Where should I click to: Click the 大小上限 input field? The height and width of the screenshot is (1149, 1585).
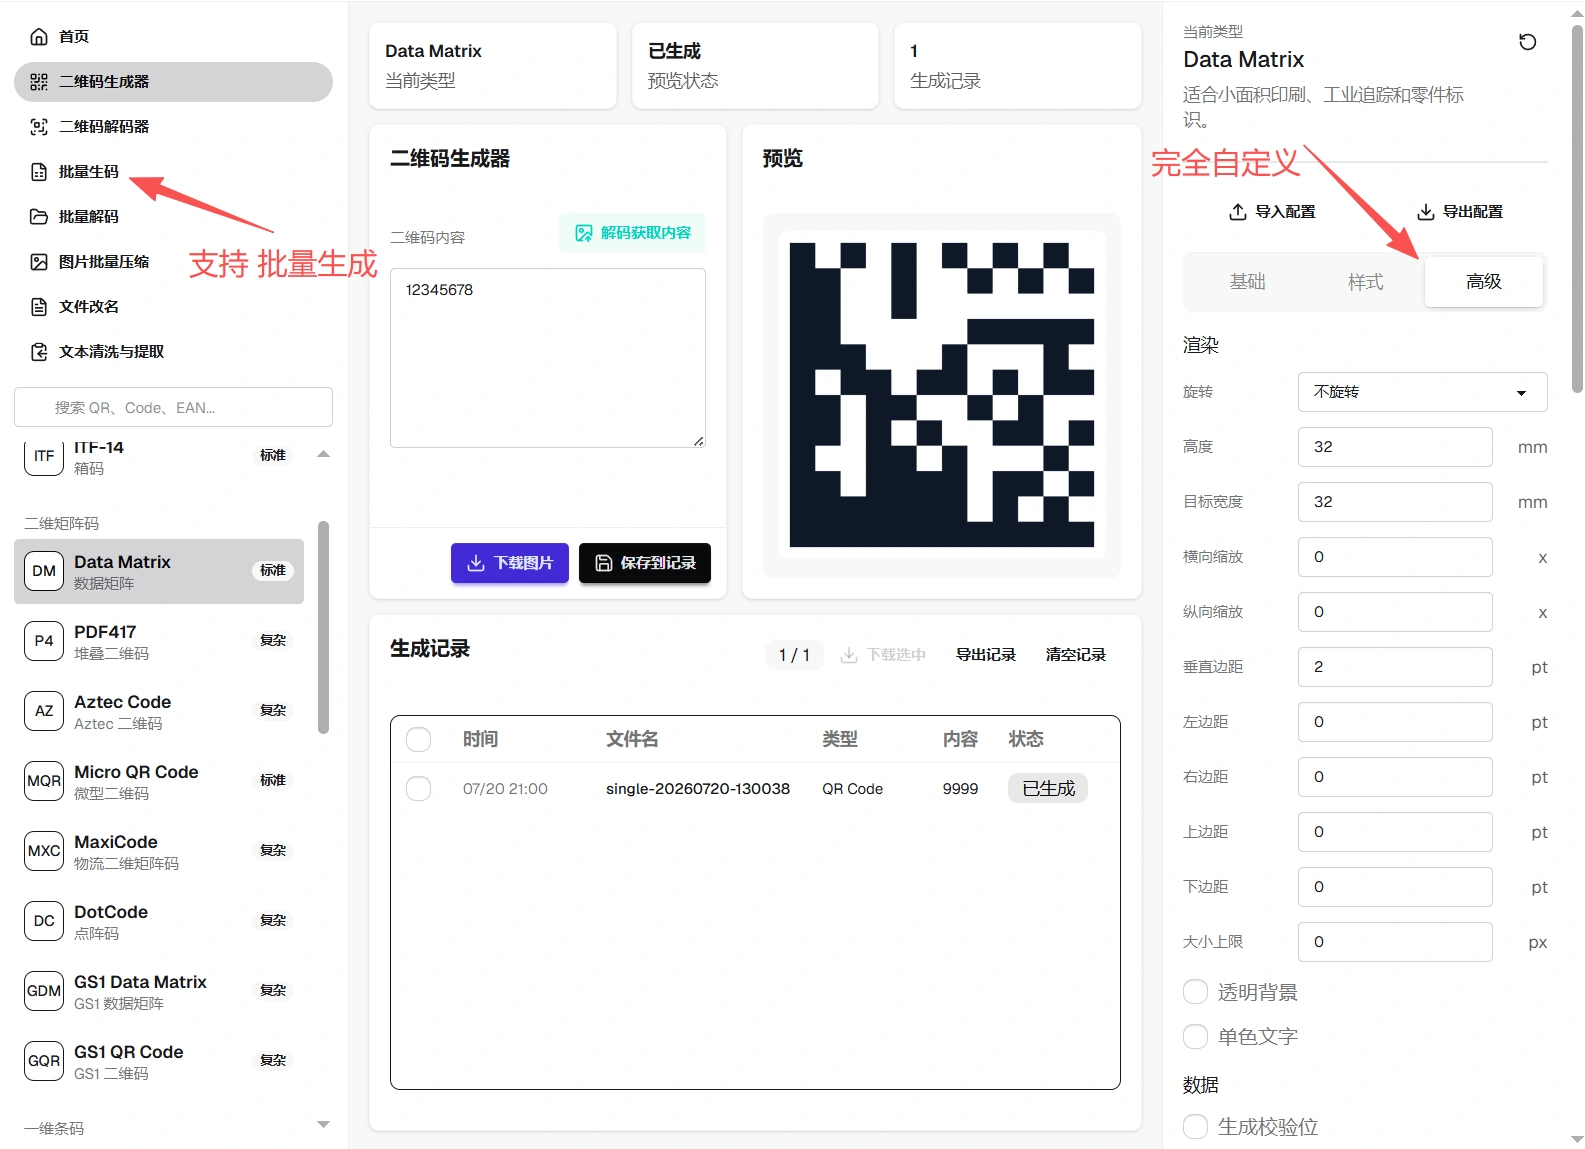(x=1395, y=942)
